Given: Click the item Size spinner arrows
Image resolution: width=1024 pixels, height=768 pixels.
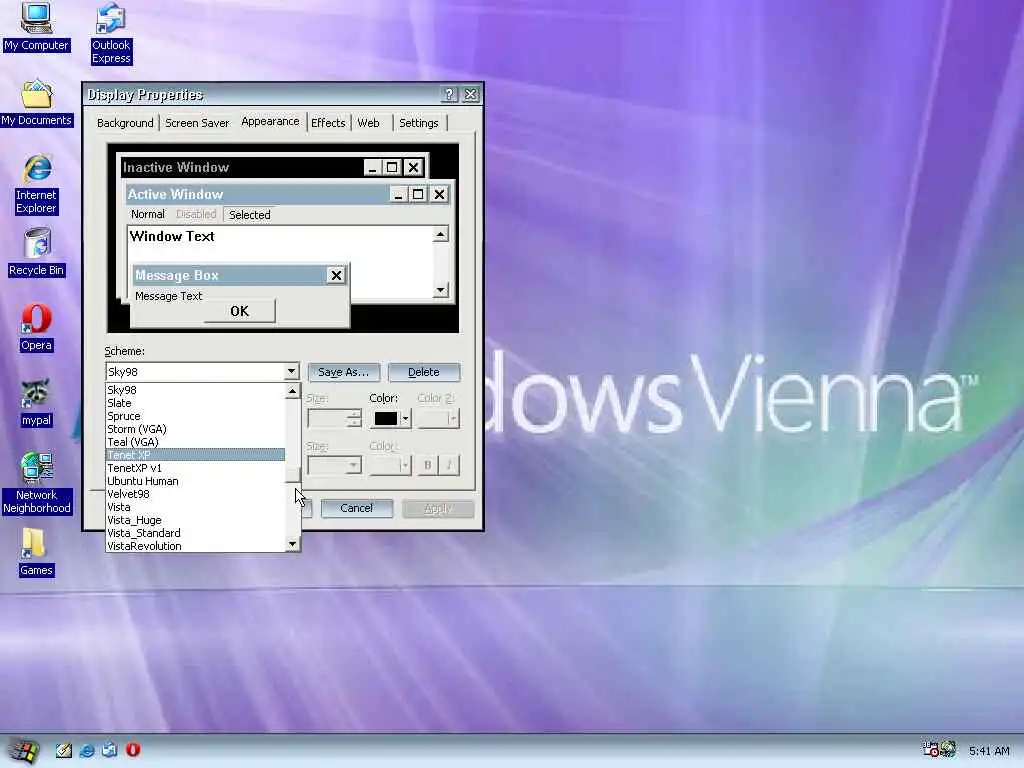Looking at the screenshot, I should (354, 419).
